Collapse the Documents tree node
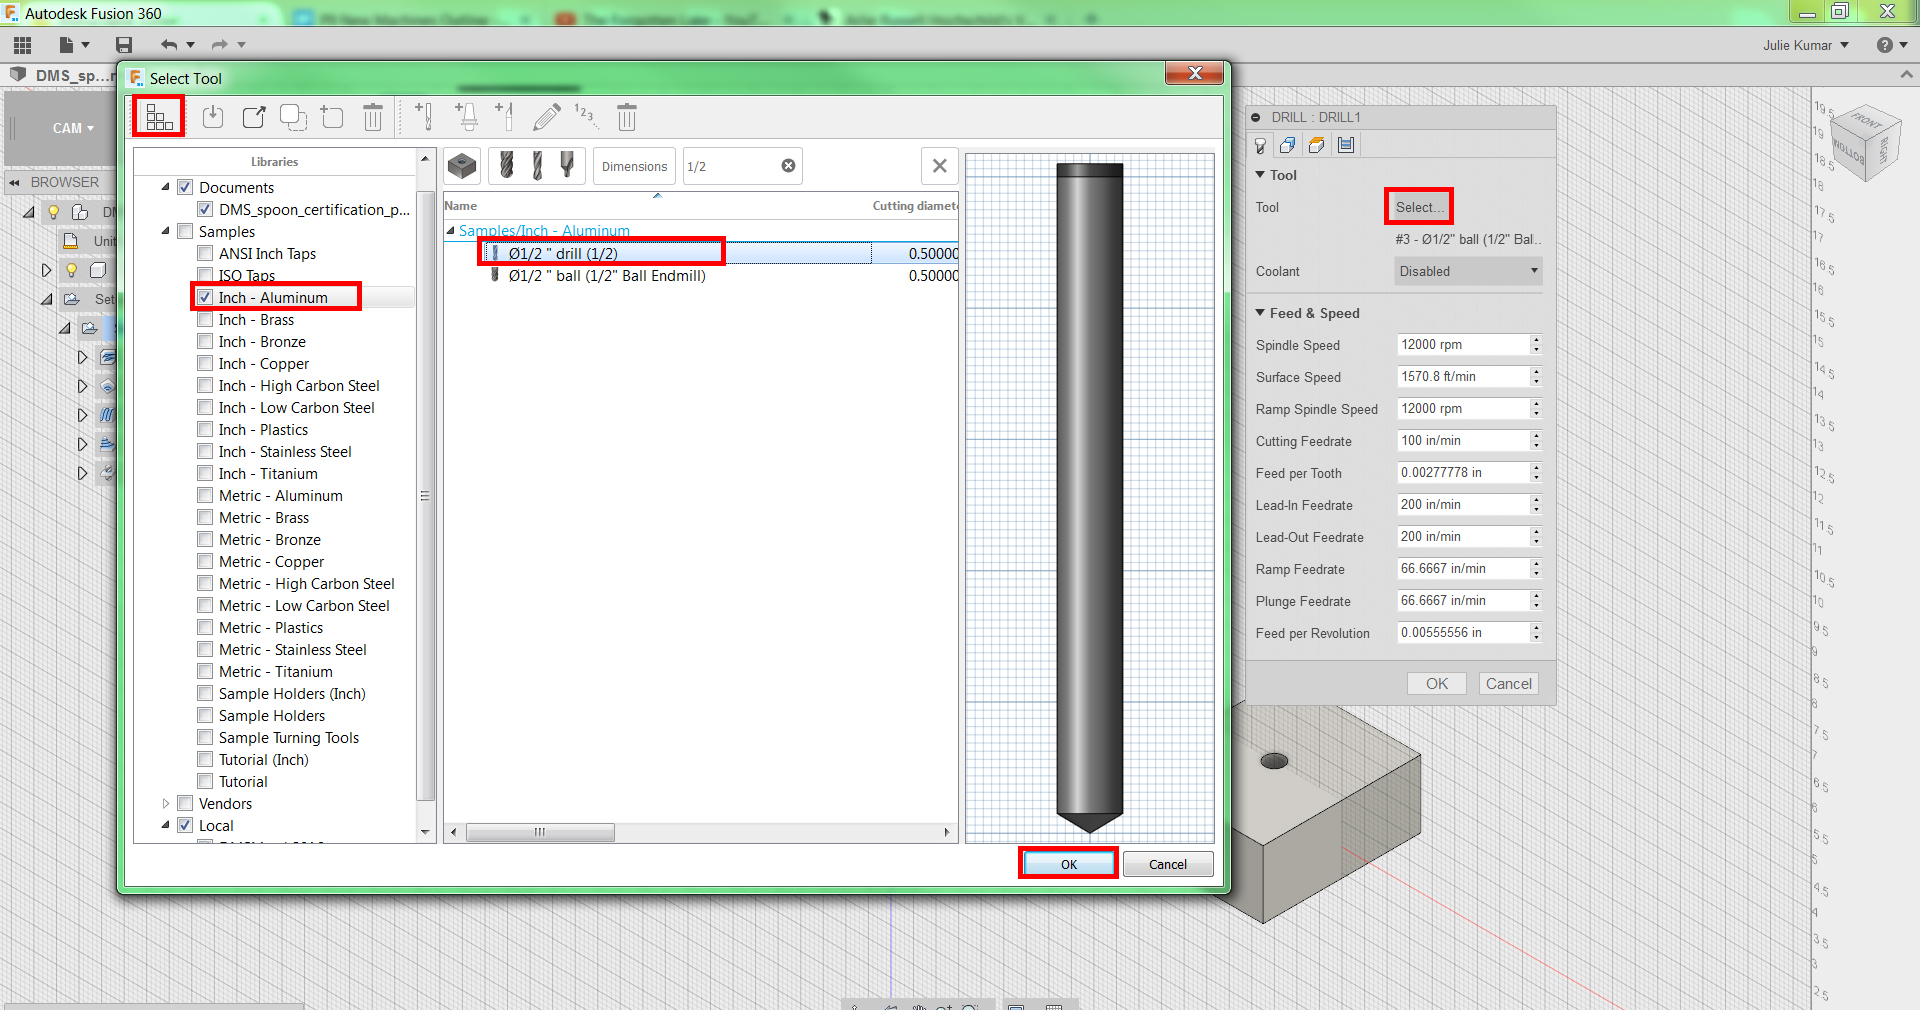The image size is (1920, 1010). click(x=166, y=187)
